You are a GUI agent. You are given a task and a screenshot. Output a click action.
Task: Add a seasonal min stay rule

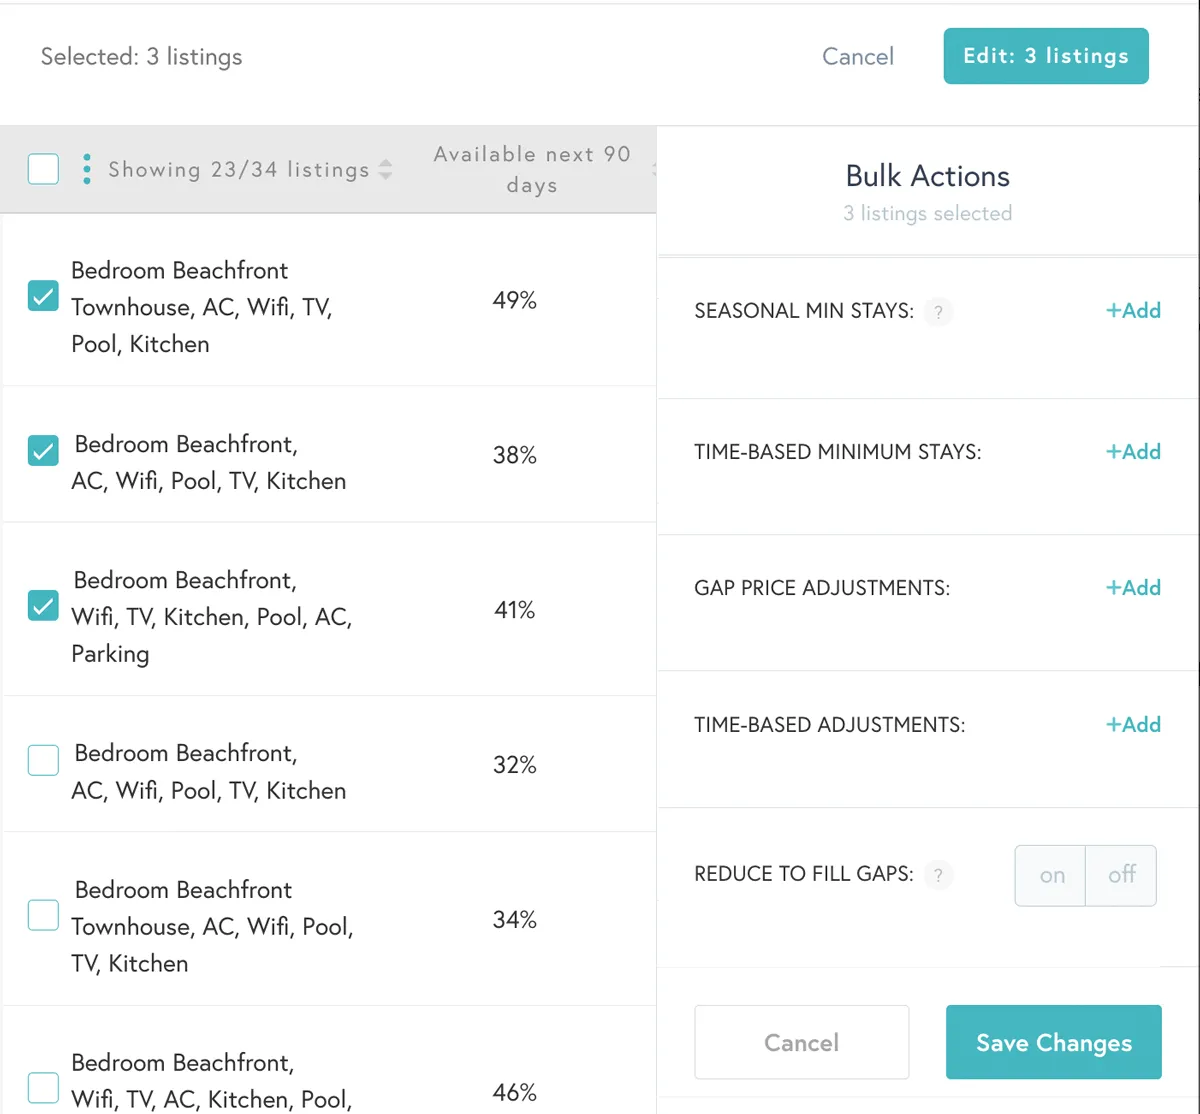[1133, 310]
